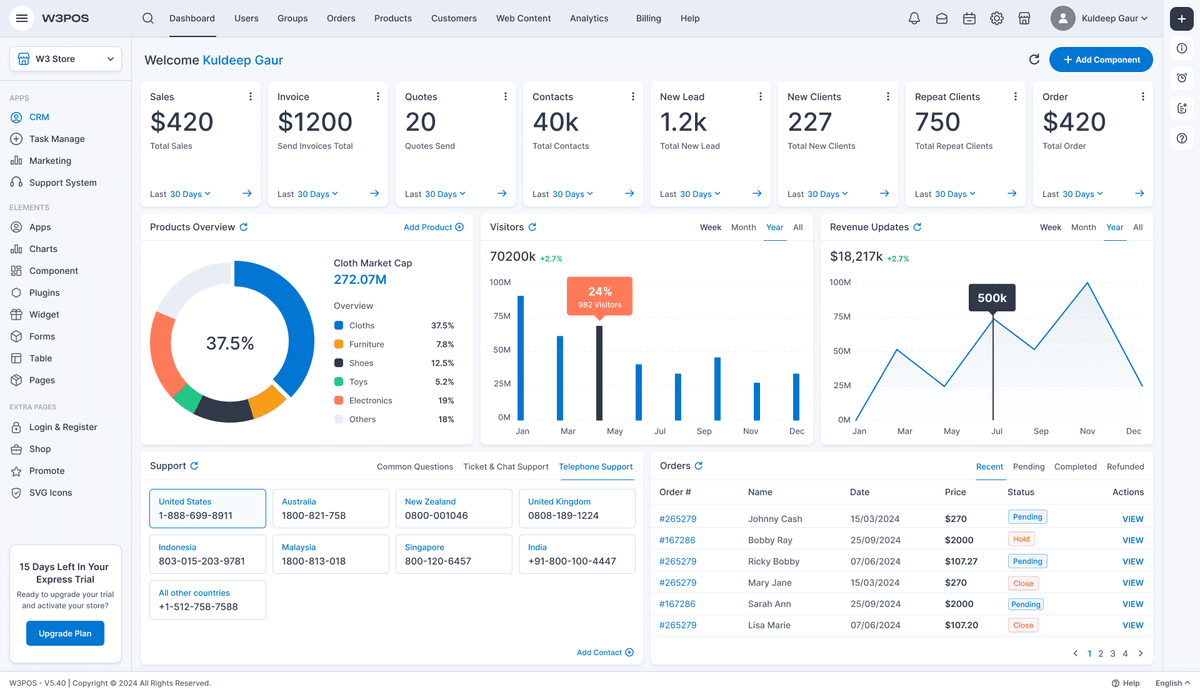Image resolution: width=1200 pixels, height=694 pixels.
Task: Click the arrow on the Quotes card
Action: point(502,194)
